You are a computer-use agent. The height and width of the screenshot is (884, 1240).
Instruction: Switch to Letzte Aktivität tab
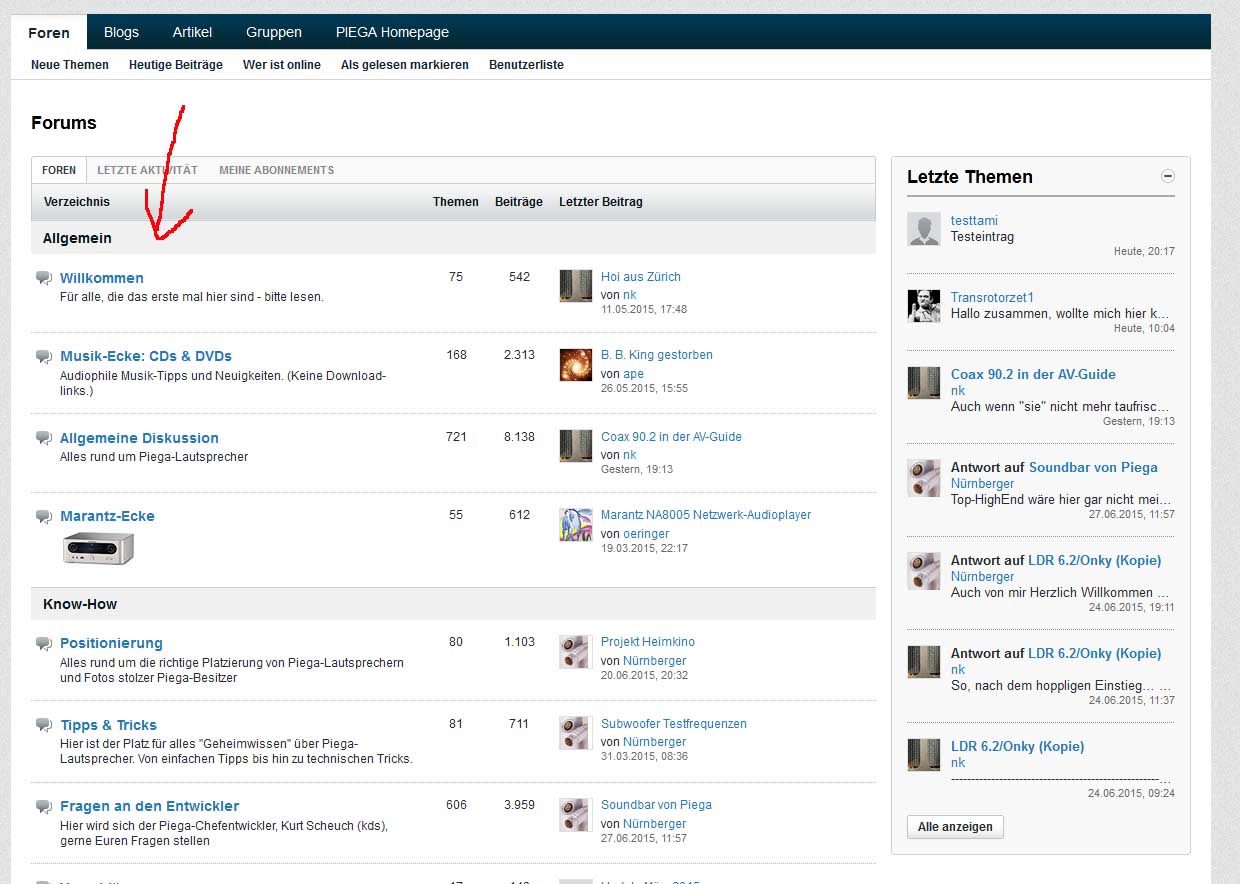(147, 170)
